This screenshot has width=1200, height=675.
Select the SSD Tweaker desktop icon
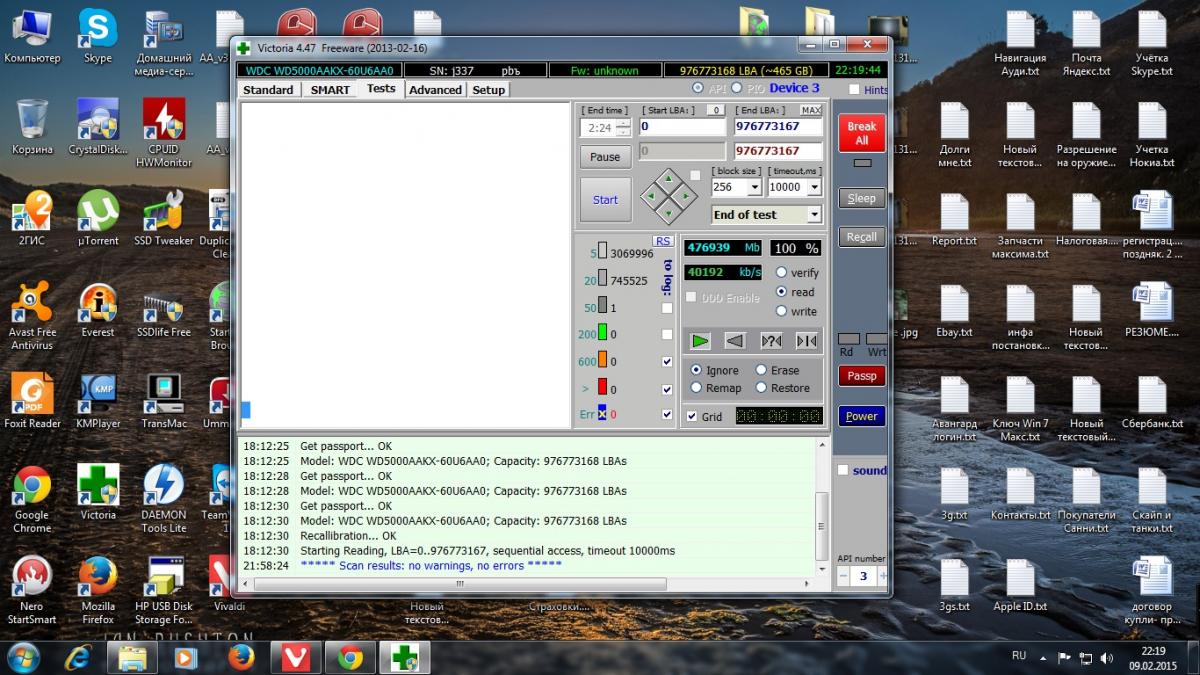(x=164, y=217)
